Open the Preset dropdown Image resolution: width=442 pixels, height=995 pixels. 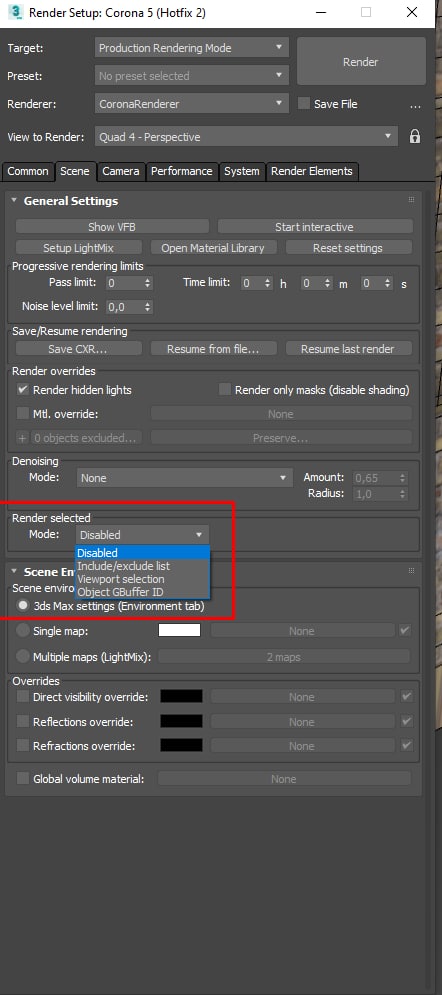[x=192, y=76]
